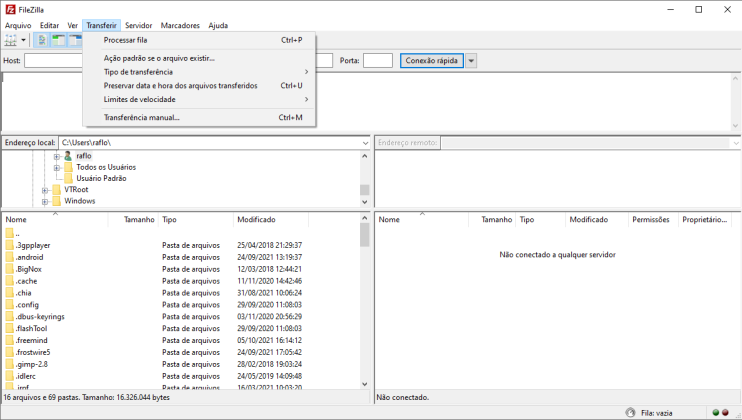Select the raflo user icon in tree
742x420 pixels.
68,156
